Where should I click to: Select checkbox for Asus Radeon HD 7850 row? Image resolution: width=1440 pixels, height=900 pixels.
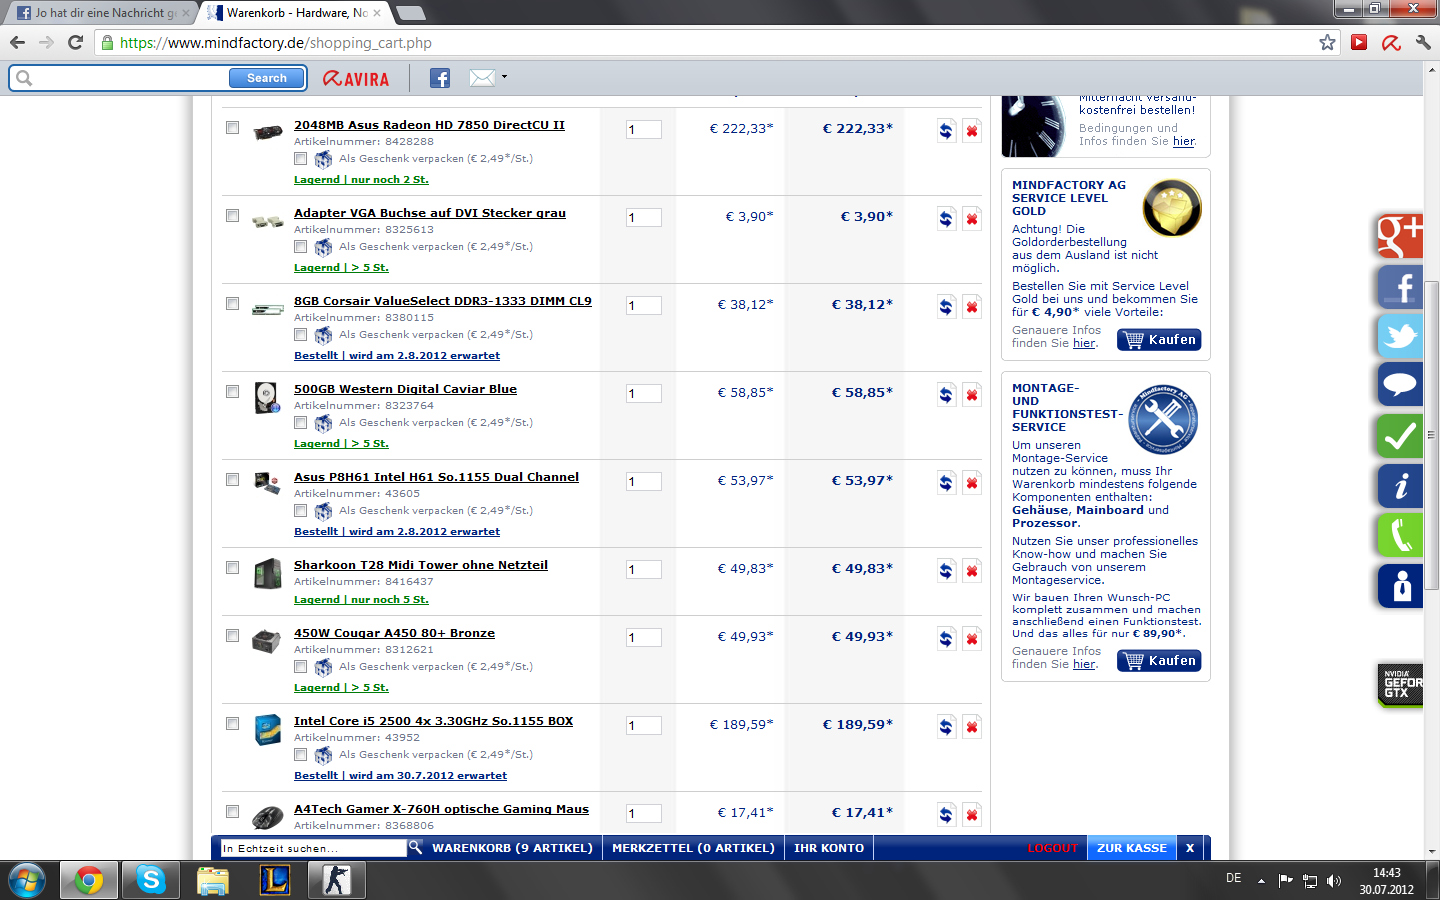[233, 128]
